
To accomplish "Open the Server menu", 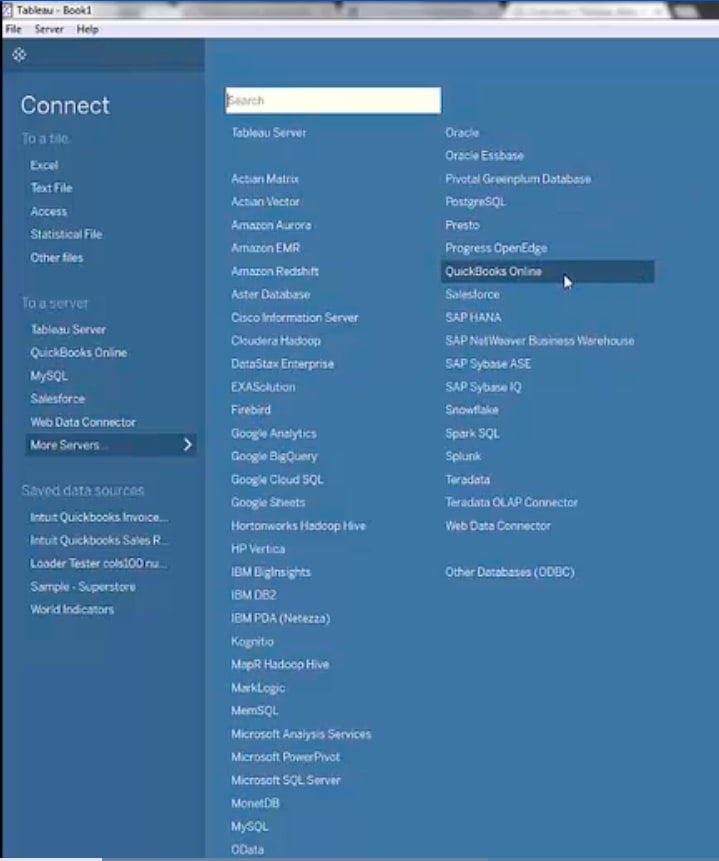I will (49, 30).
